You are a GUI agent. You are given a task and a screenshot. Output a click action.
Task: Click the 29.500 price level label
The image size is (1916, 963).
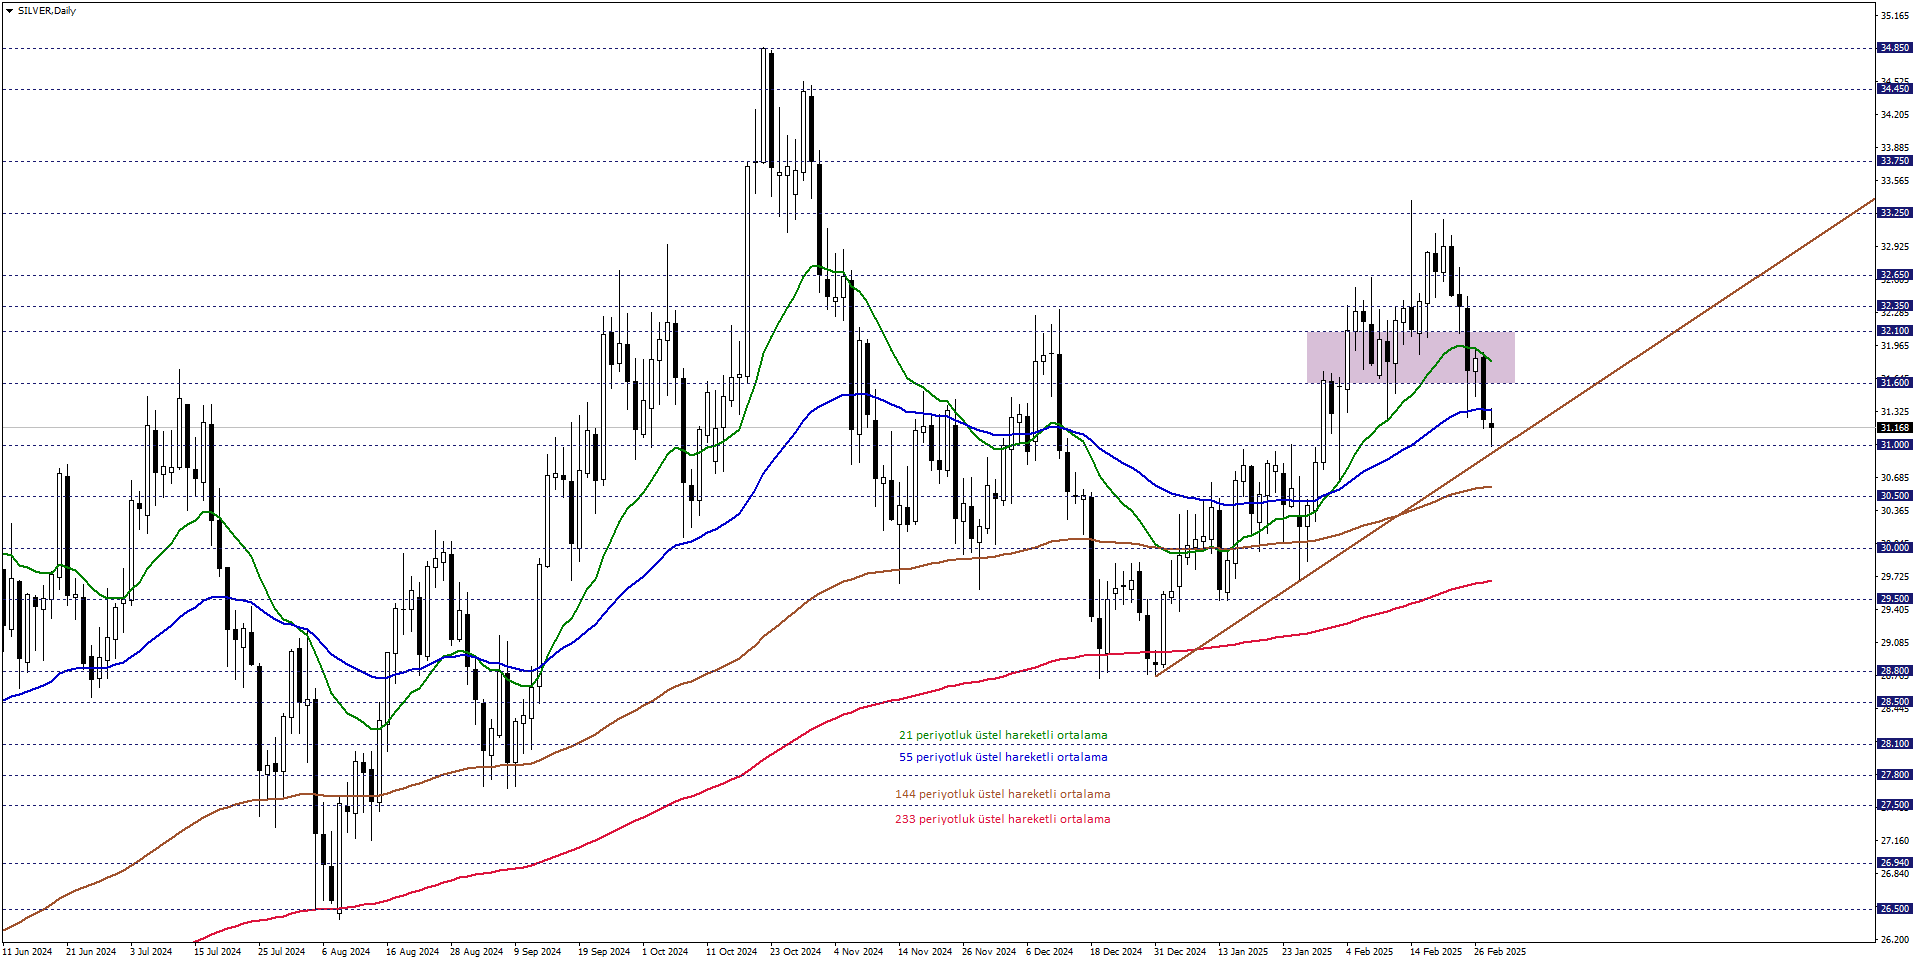coord(1894,599)
